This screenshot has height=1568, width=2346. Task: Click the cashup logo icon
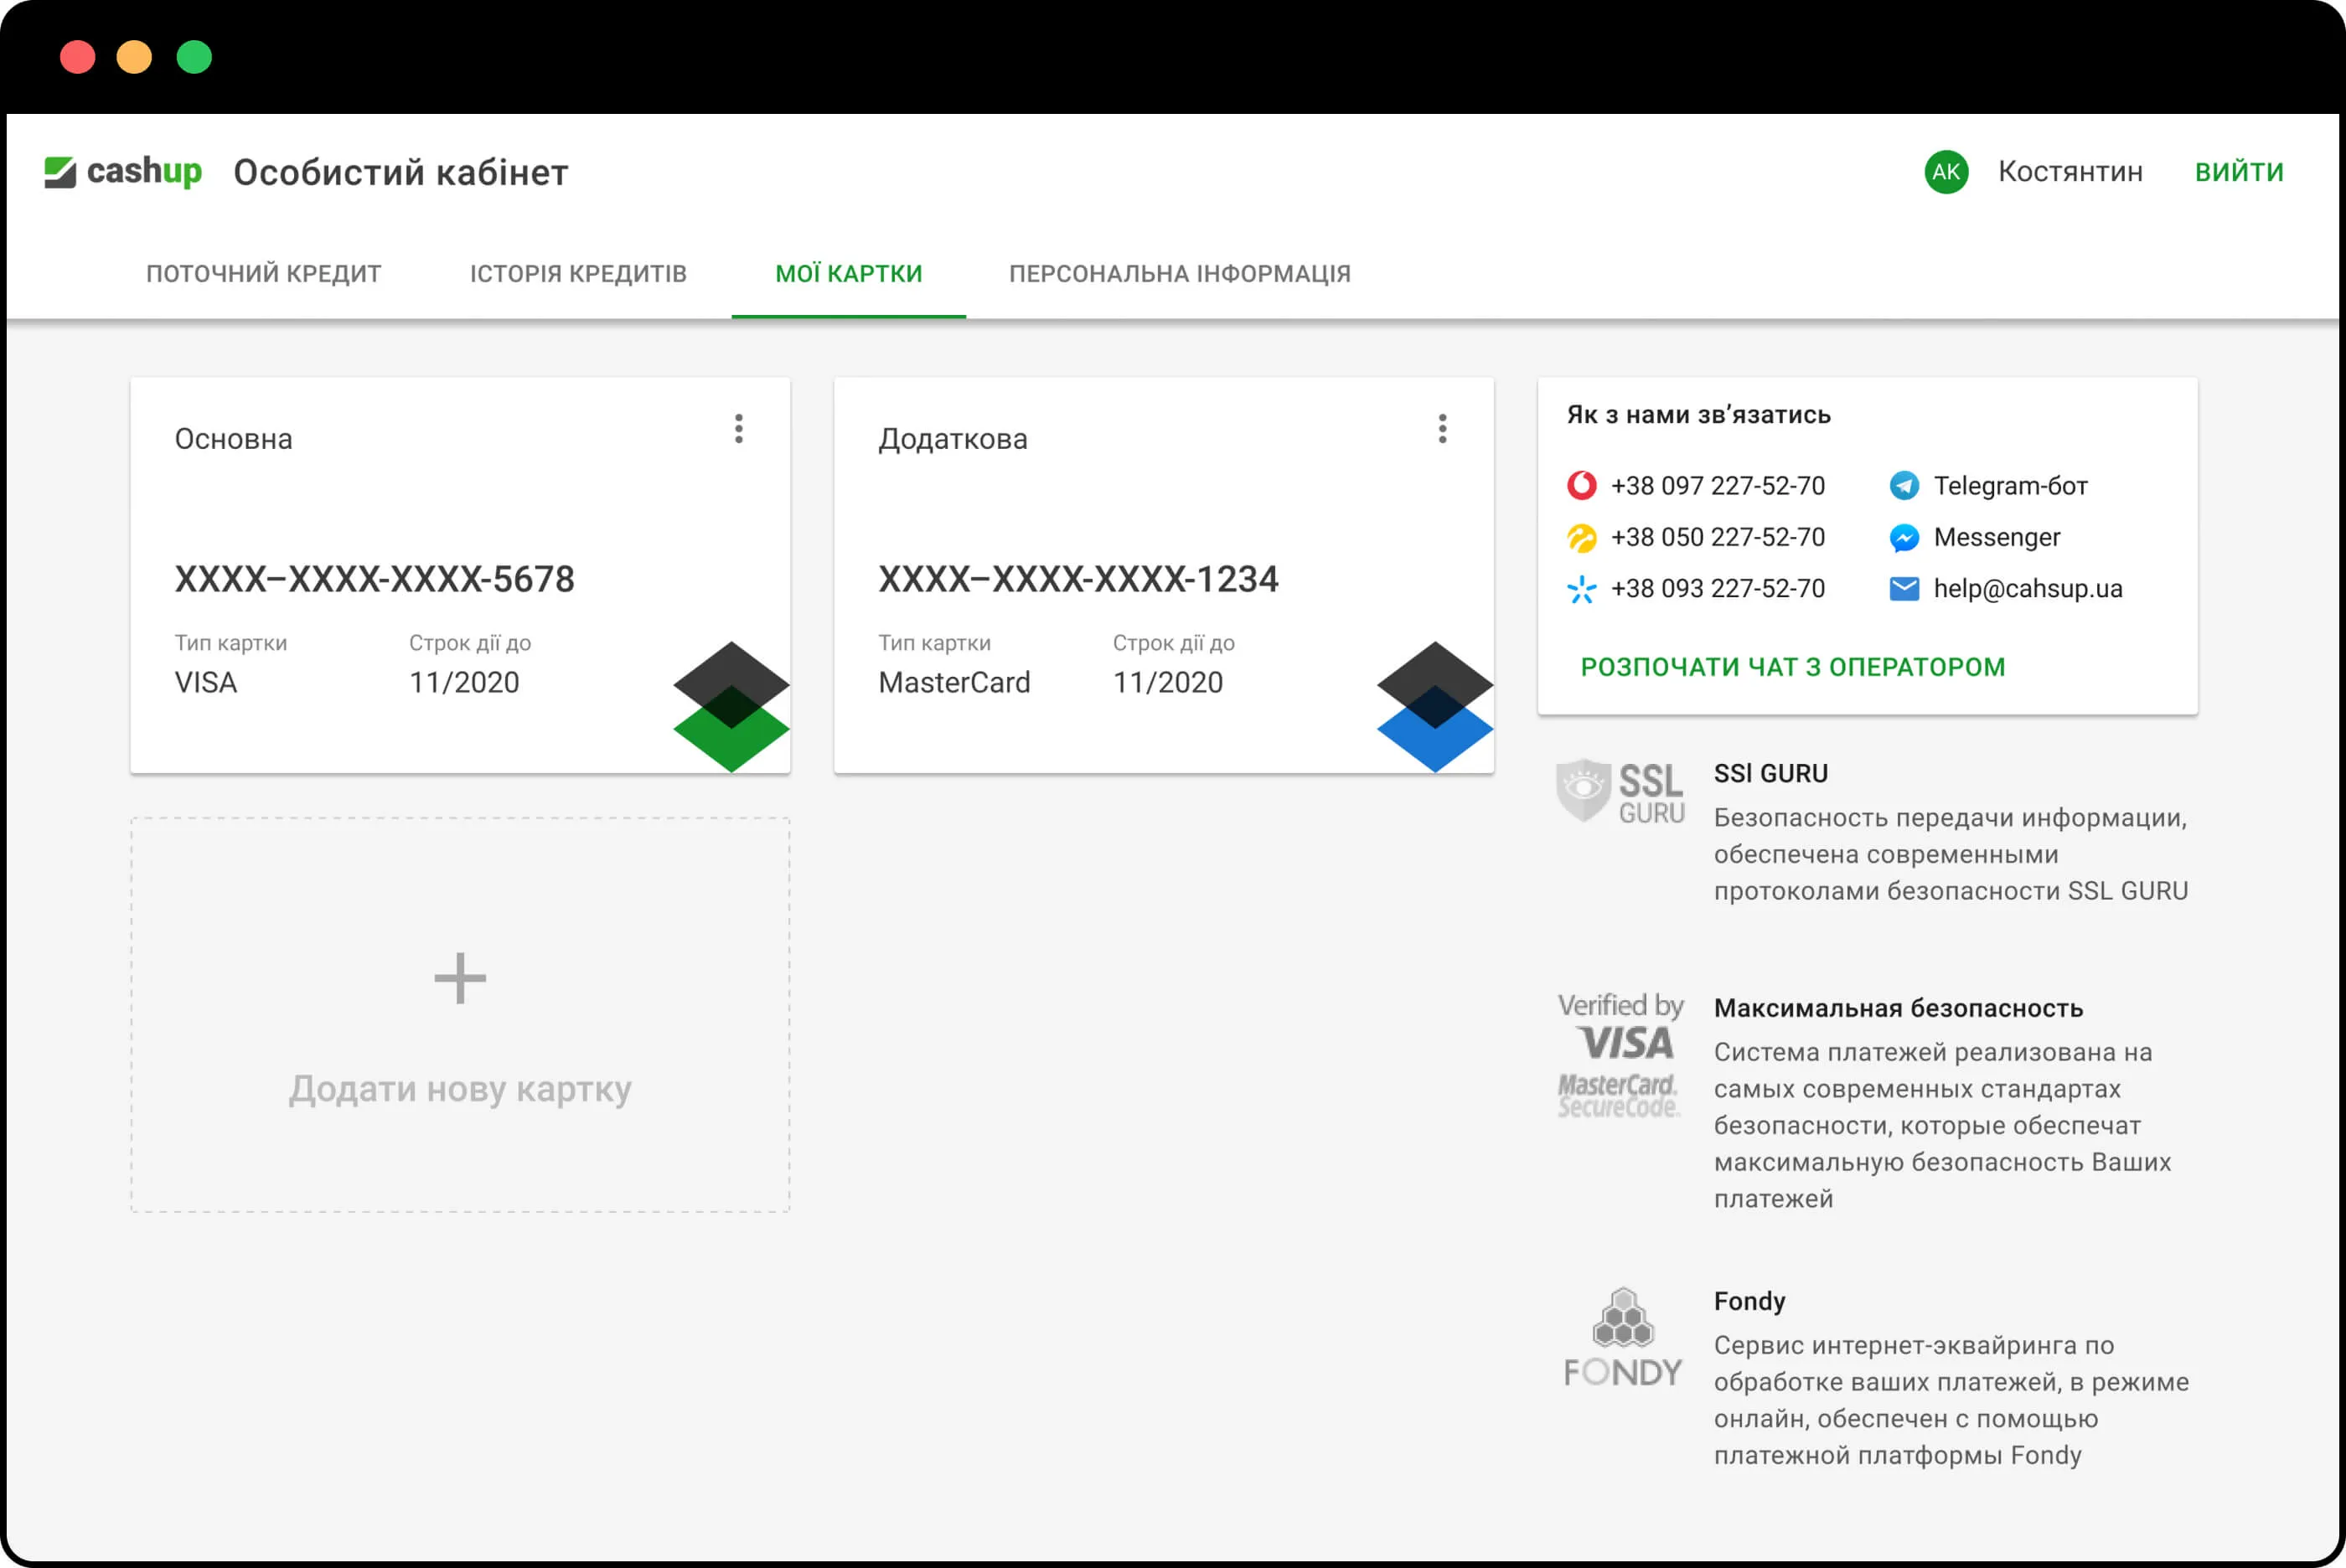pos(60,172)
